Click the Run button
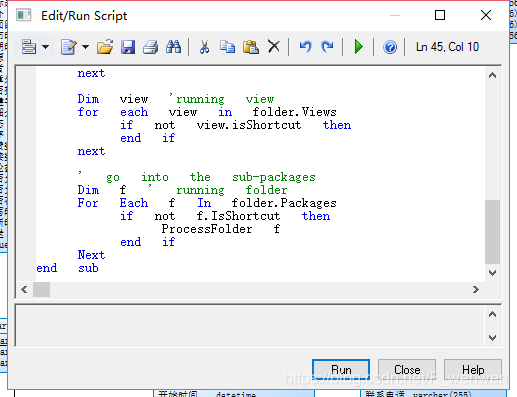Viewport: 517px width, 397px height. [341, 370]
